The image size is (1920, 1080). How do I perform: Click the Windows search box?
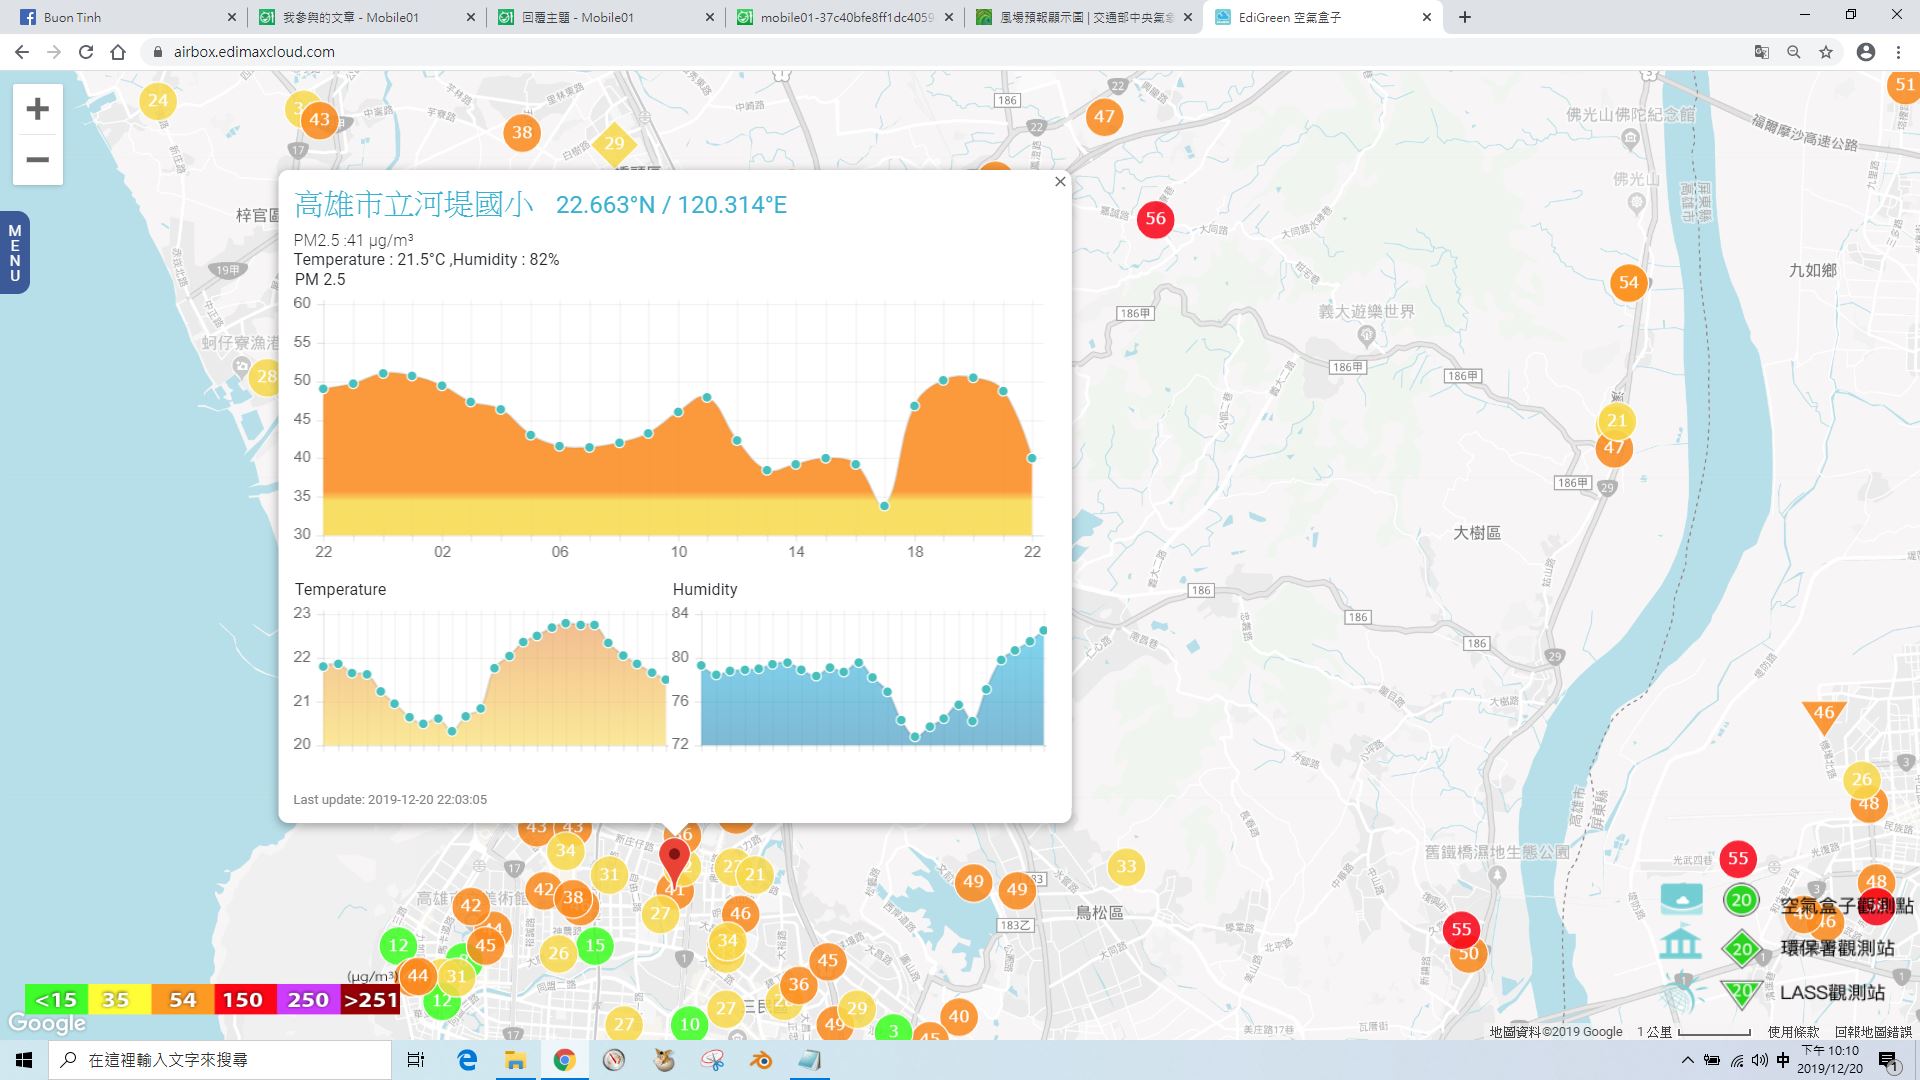coord(220,1060)
